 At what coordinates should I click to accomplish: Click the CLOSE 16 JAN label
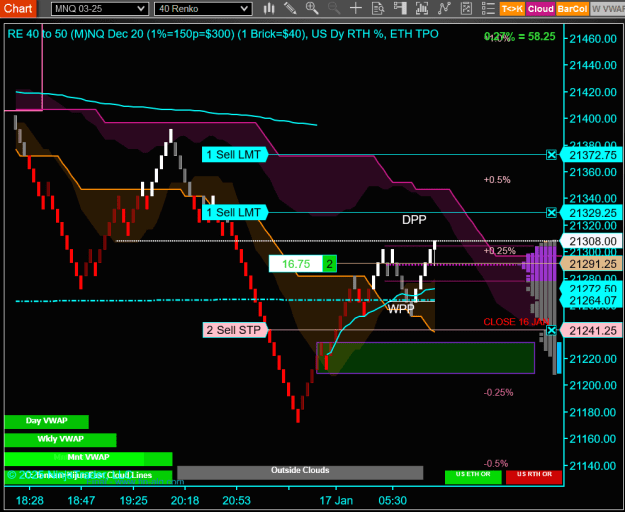click(516, 322)
